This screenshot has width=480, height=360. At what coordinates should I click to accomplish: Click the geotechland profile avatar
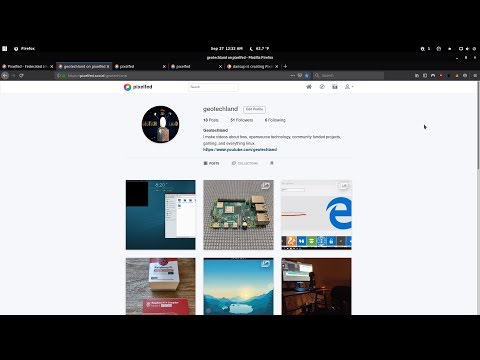tap(160, 124)
